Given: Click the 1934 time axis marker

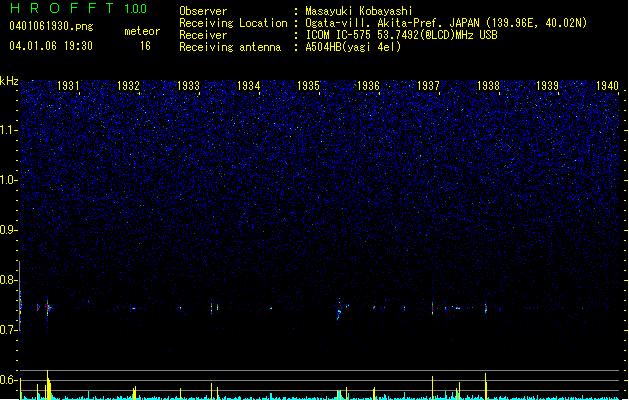Looking at the screenshot, I should (248, 85).
